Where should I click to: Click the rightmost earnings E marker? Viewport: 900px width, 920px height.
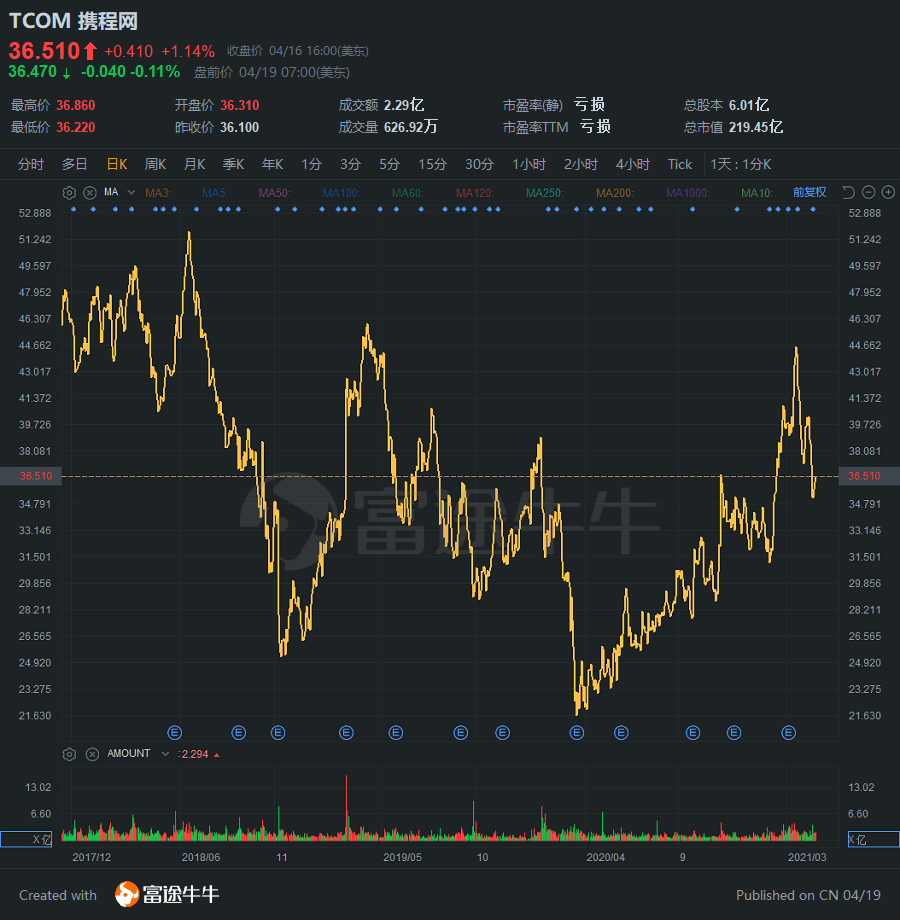pos(789,733)
